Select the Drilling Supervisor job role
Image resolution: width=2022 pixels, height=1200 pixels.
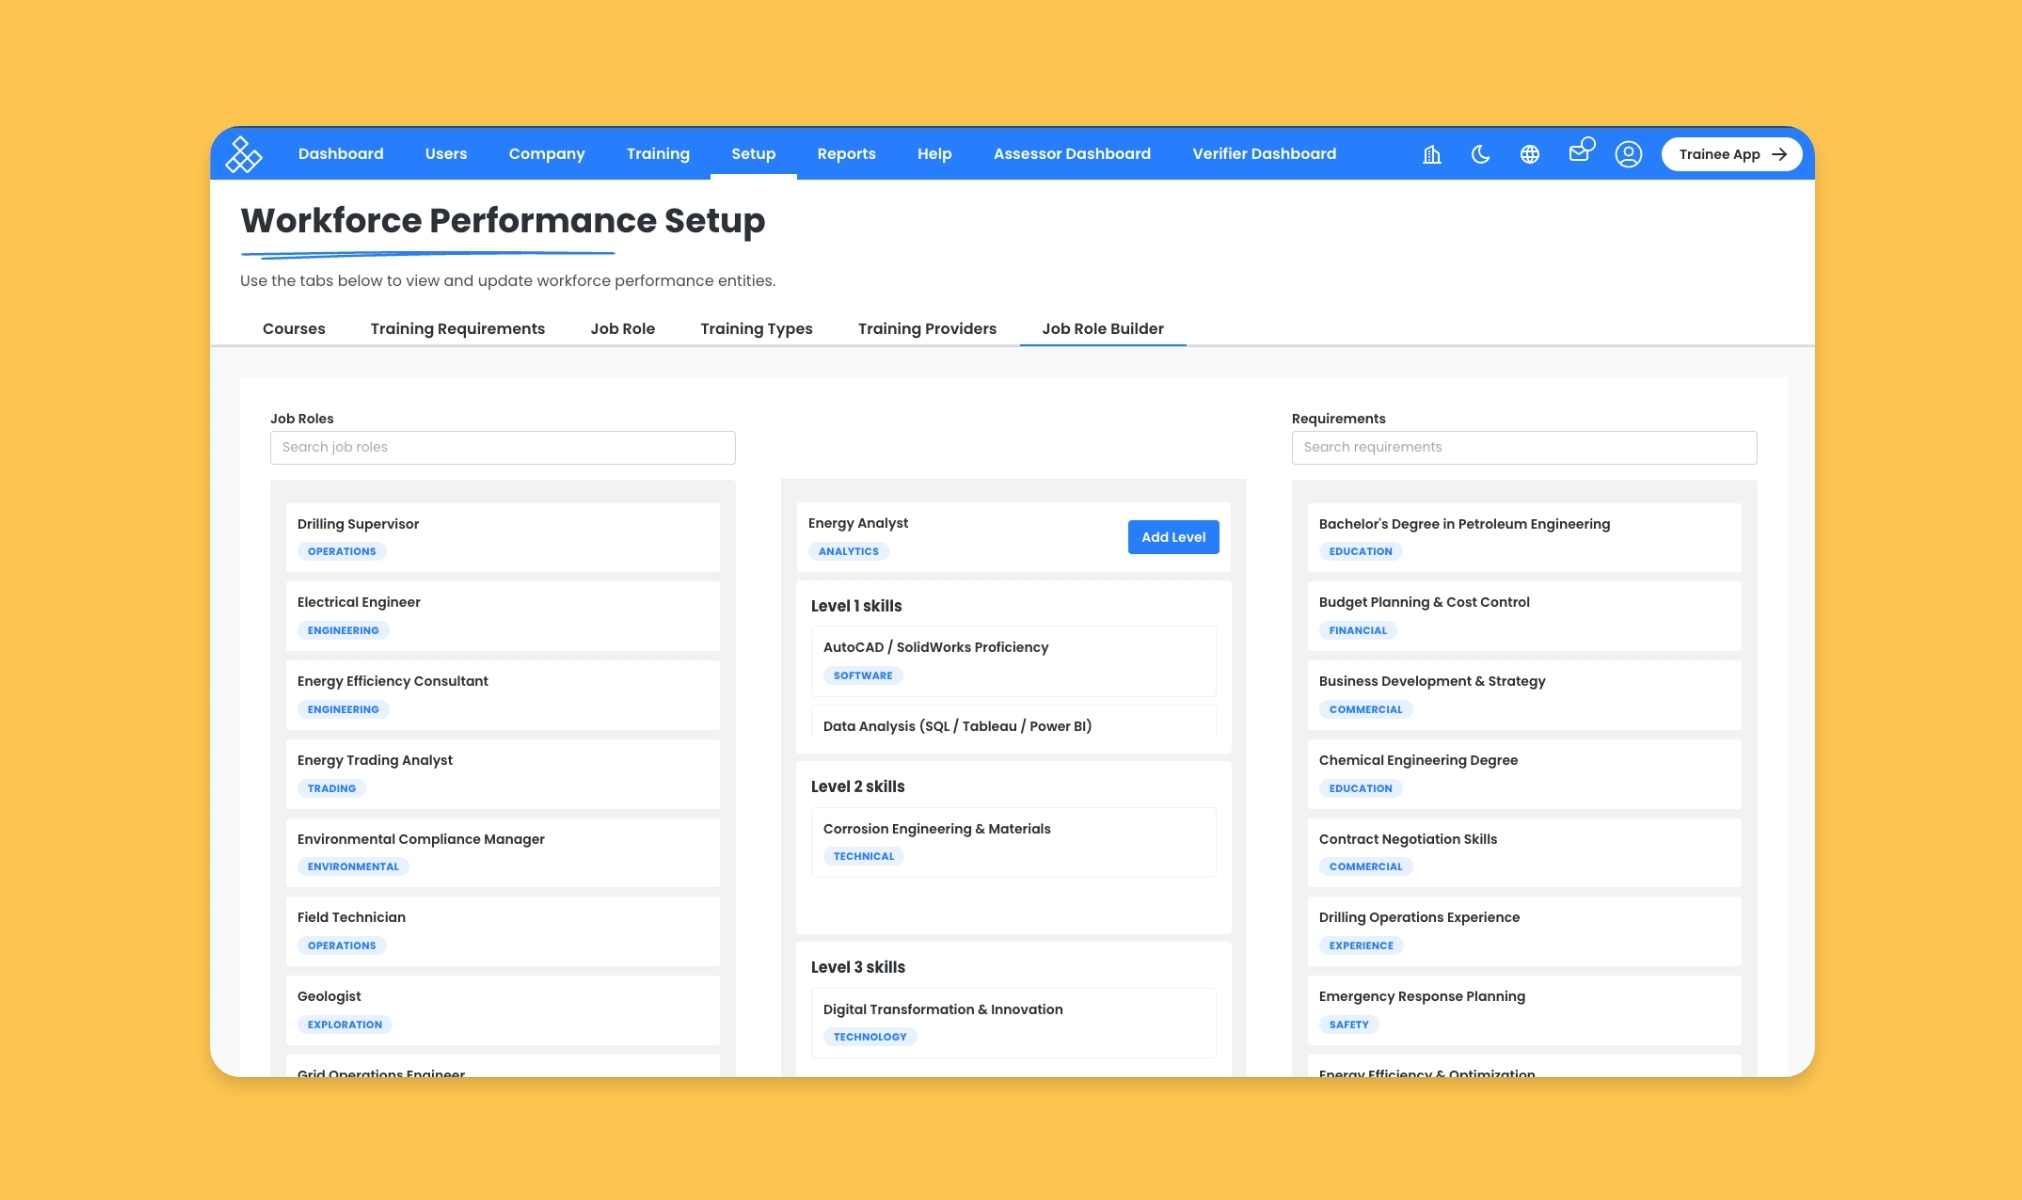pos(502,536)
